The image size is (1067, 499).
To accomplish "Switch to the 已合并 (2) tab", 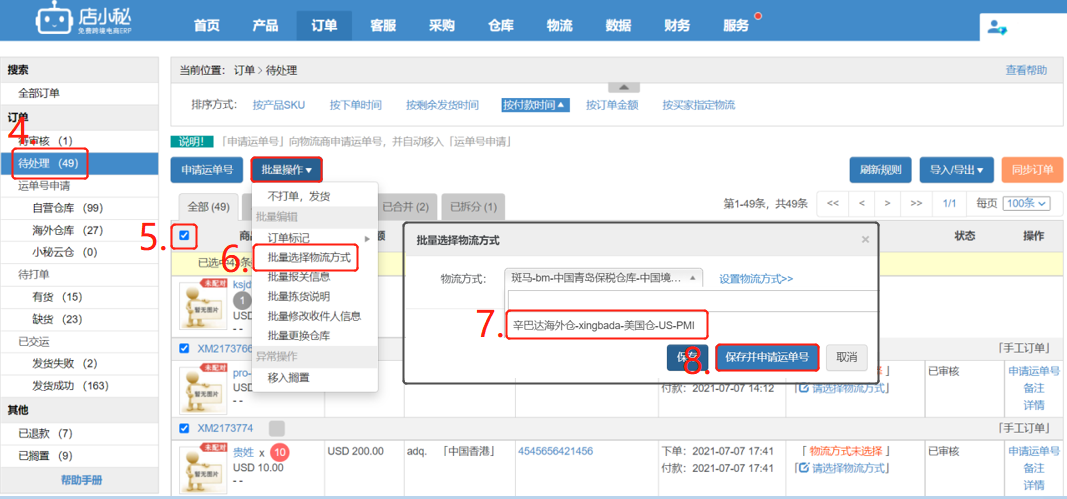I will [x=406, y=206].
